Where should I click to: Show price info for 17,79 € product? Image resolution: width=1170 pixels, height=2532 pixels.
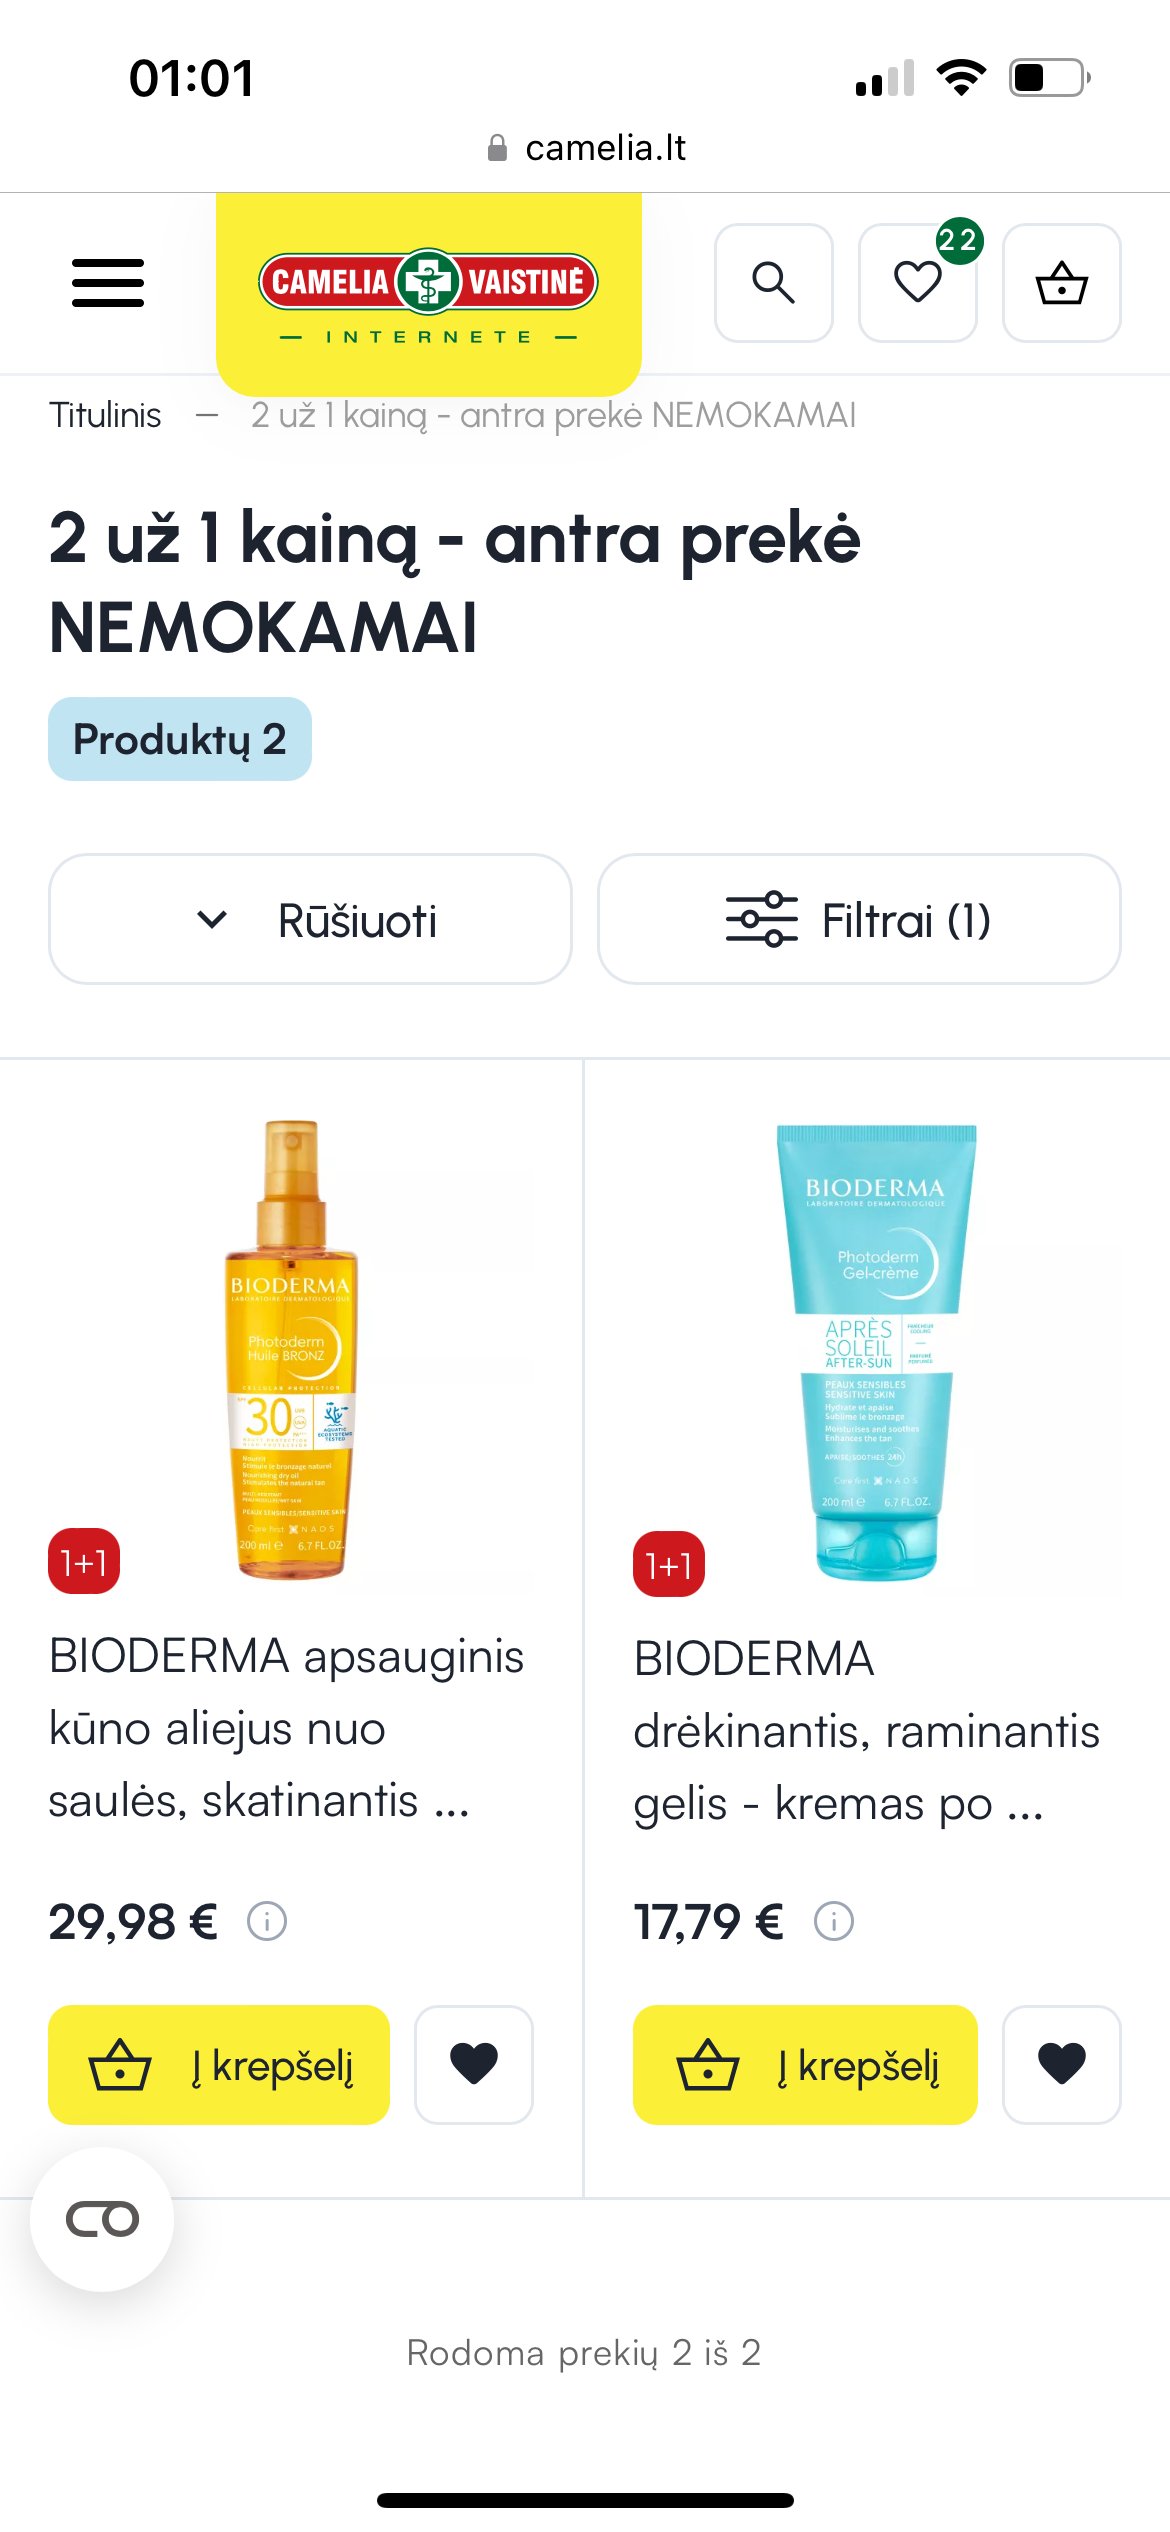coord(834,1921)
